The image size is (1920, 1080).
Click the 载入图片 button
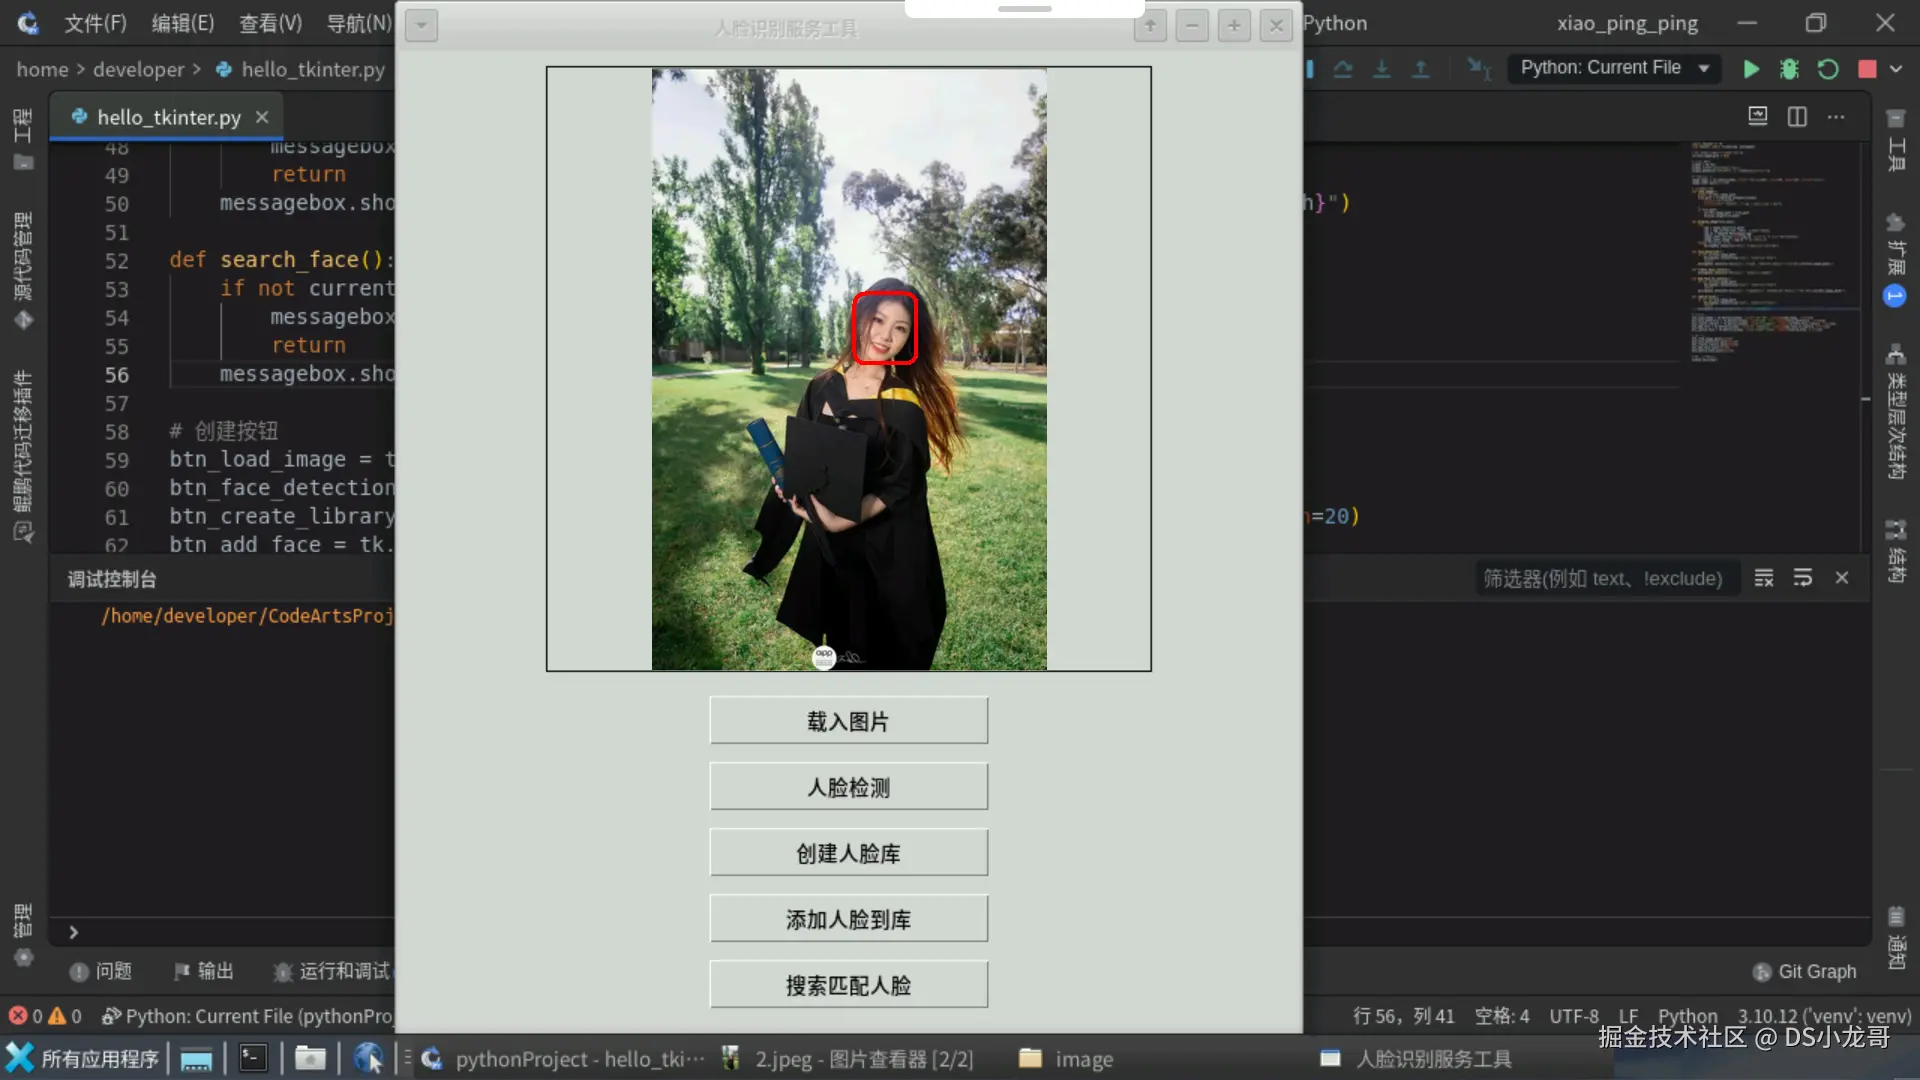pos(848,721)
